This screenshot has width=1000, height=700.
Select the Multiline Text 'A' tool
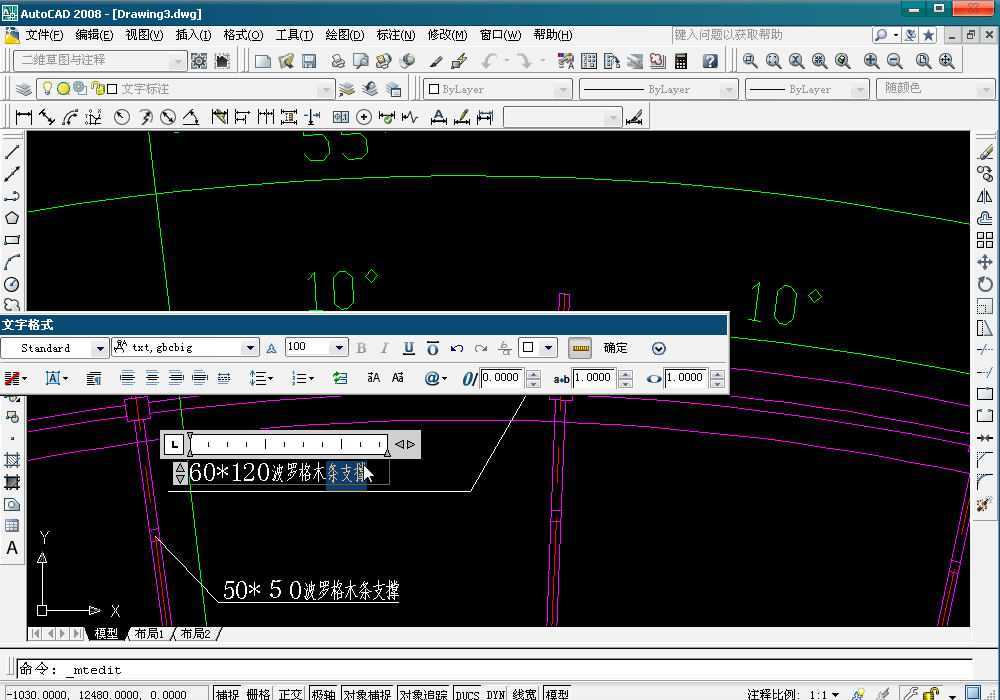pyautogui.click(x=12, y=548)
